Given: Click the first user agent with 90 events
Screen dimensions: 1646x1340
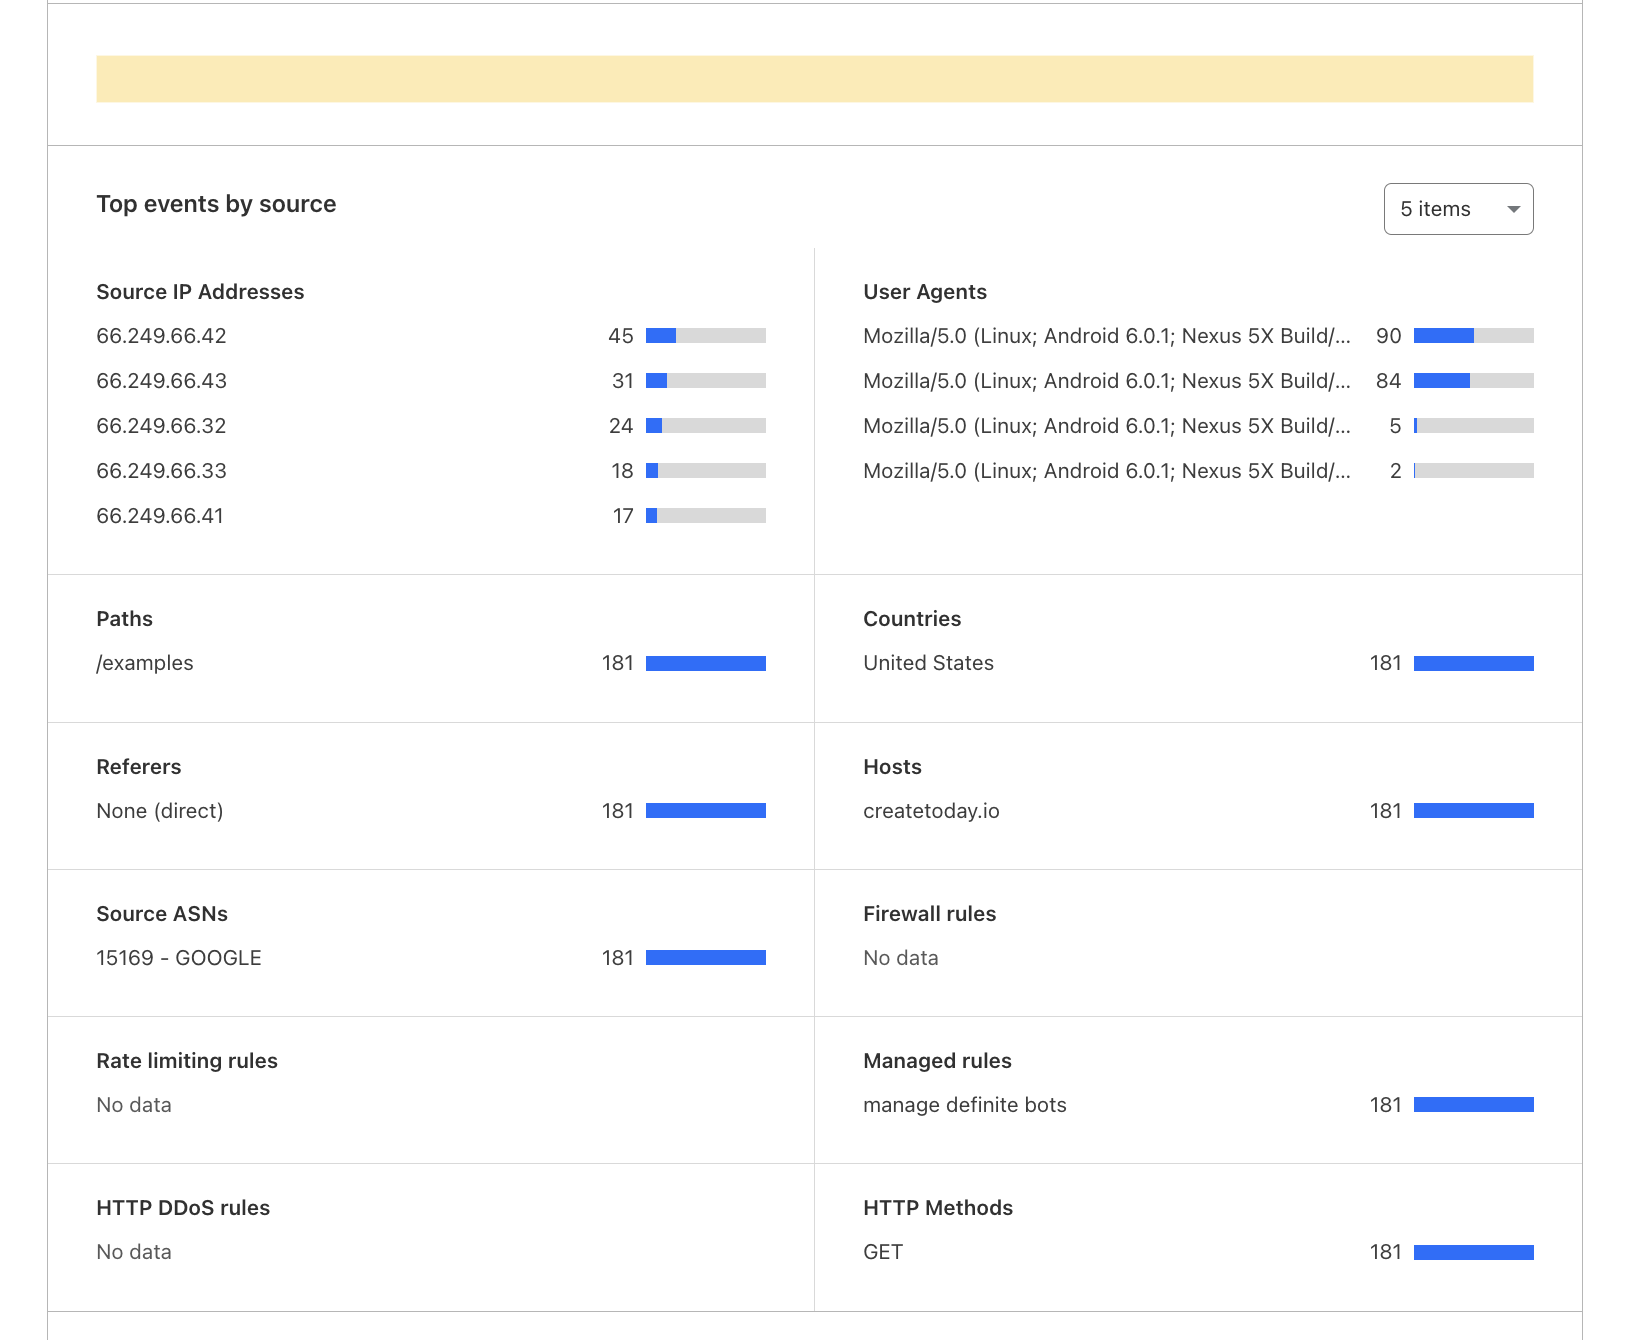Looking at the screenshot, I should 1106,336.
